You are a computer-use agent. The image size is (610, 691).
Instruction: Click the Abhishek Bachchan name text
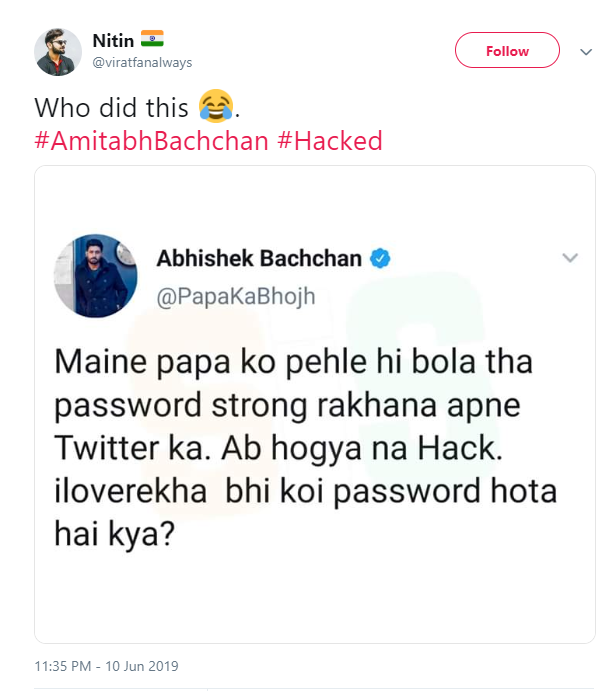pos(259,259)
